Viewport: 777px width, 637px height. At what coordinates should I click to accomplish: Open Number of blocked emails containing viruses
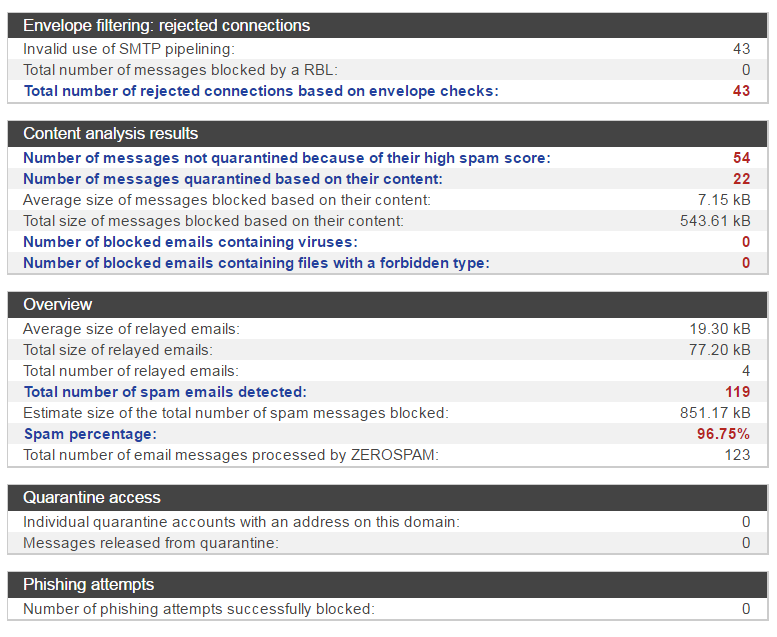(x=190, y=241)
